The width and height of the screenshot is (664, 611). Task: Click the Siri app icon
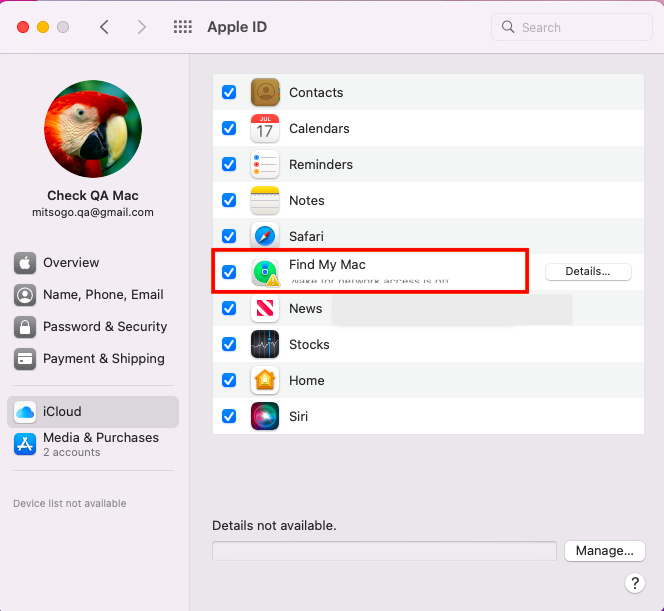point(265,416)
